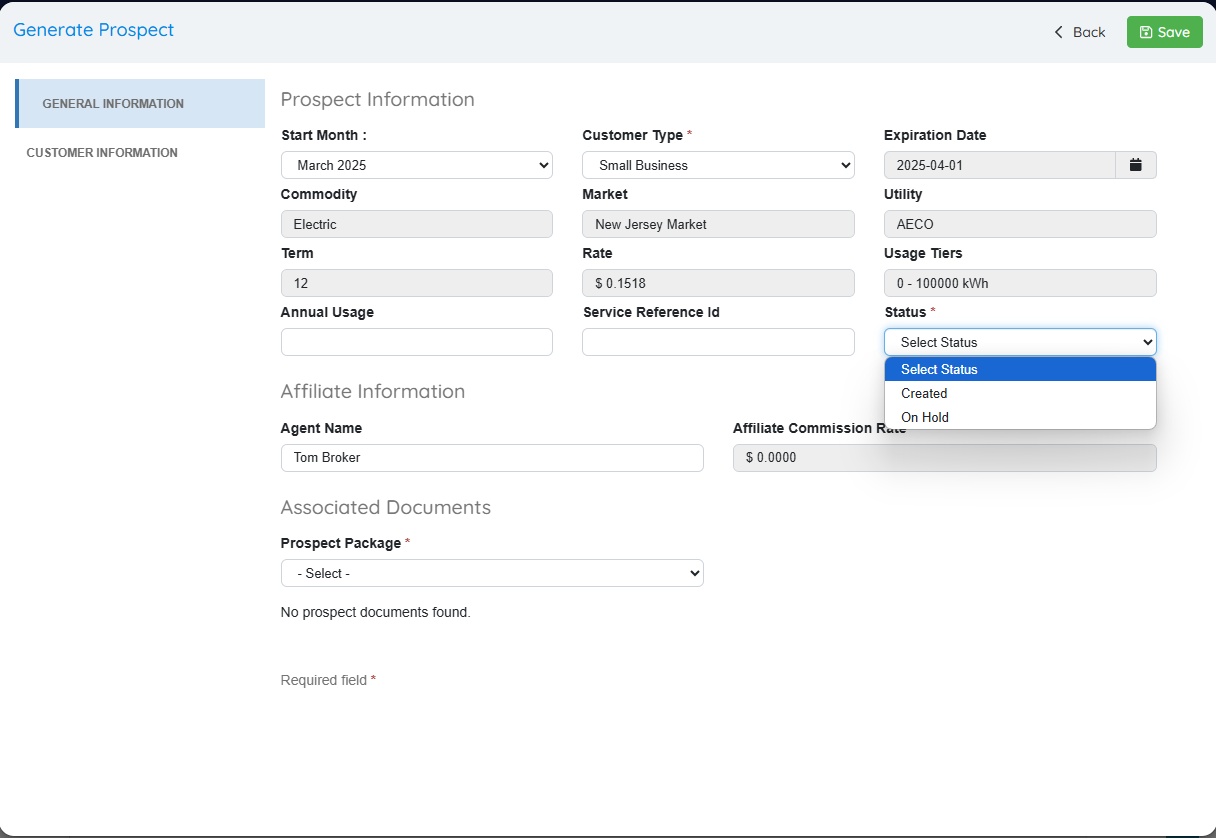
Task: Click the Expiration Date label
Action: [935, 135]
